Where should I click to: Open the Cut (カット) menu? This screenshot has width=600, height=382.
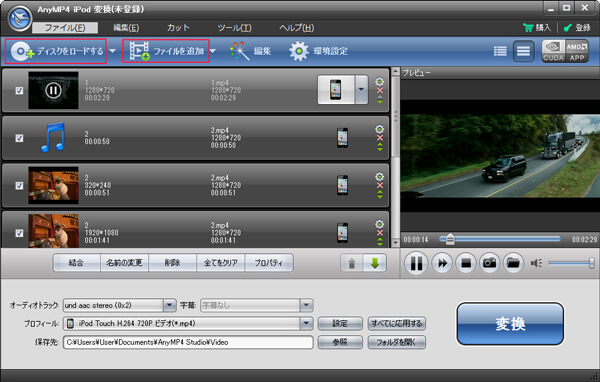point(178,28)
